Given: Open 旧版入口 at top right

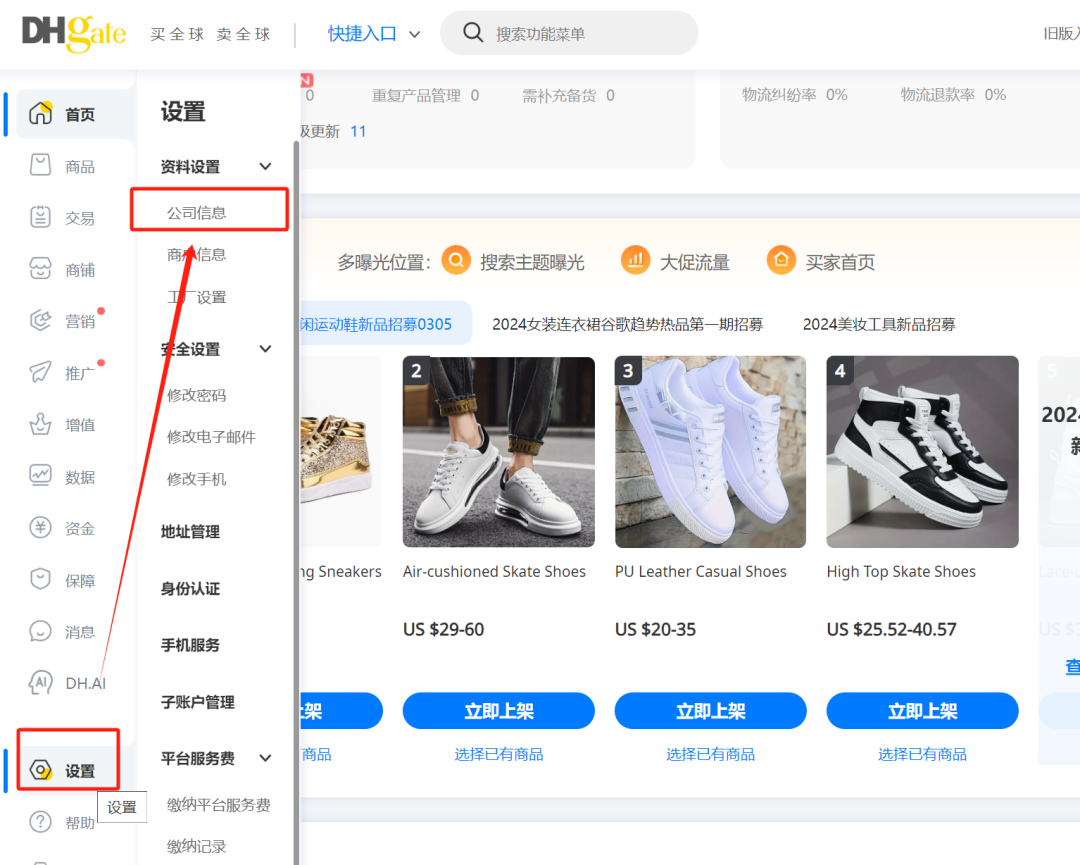Looking at the screenshot, I should 1057,32.
